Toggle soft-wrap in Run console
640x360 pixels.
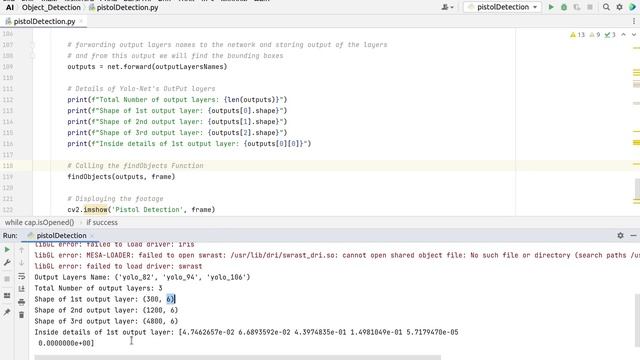[22, 276]
